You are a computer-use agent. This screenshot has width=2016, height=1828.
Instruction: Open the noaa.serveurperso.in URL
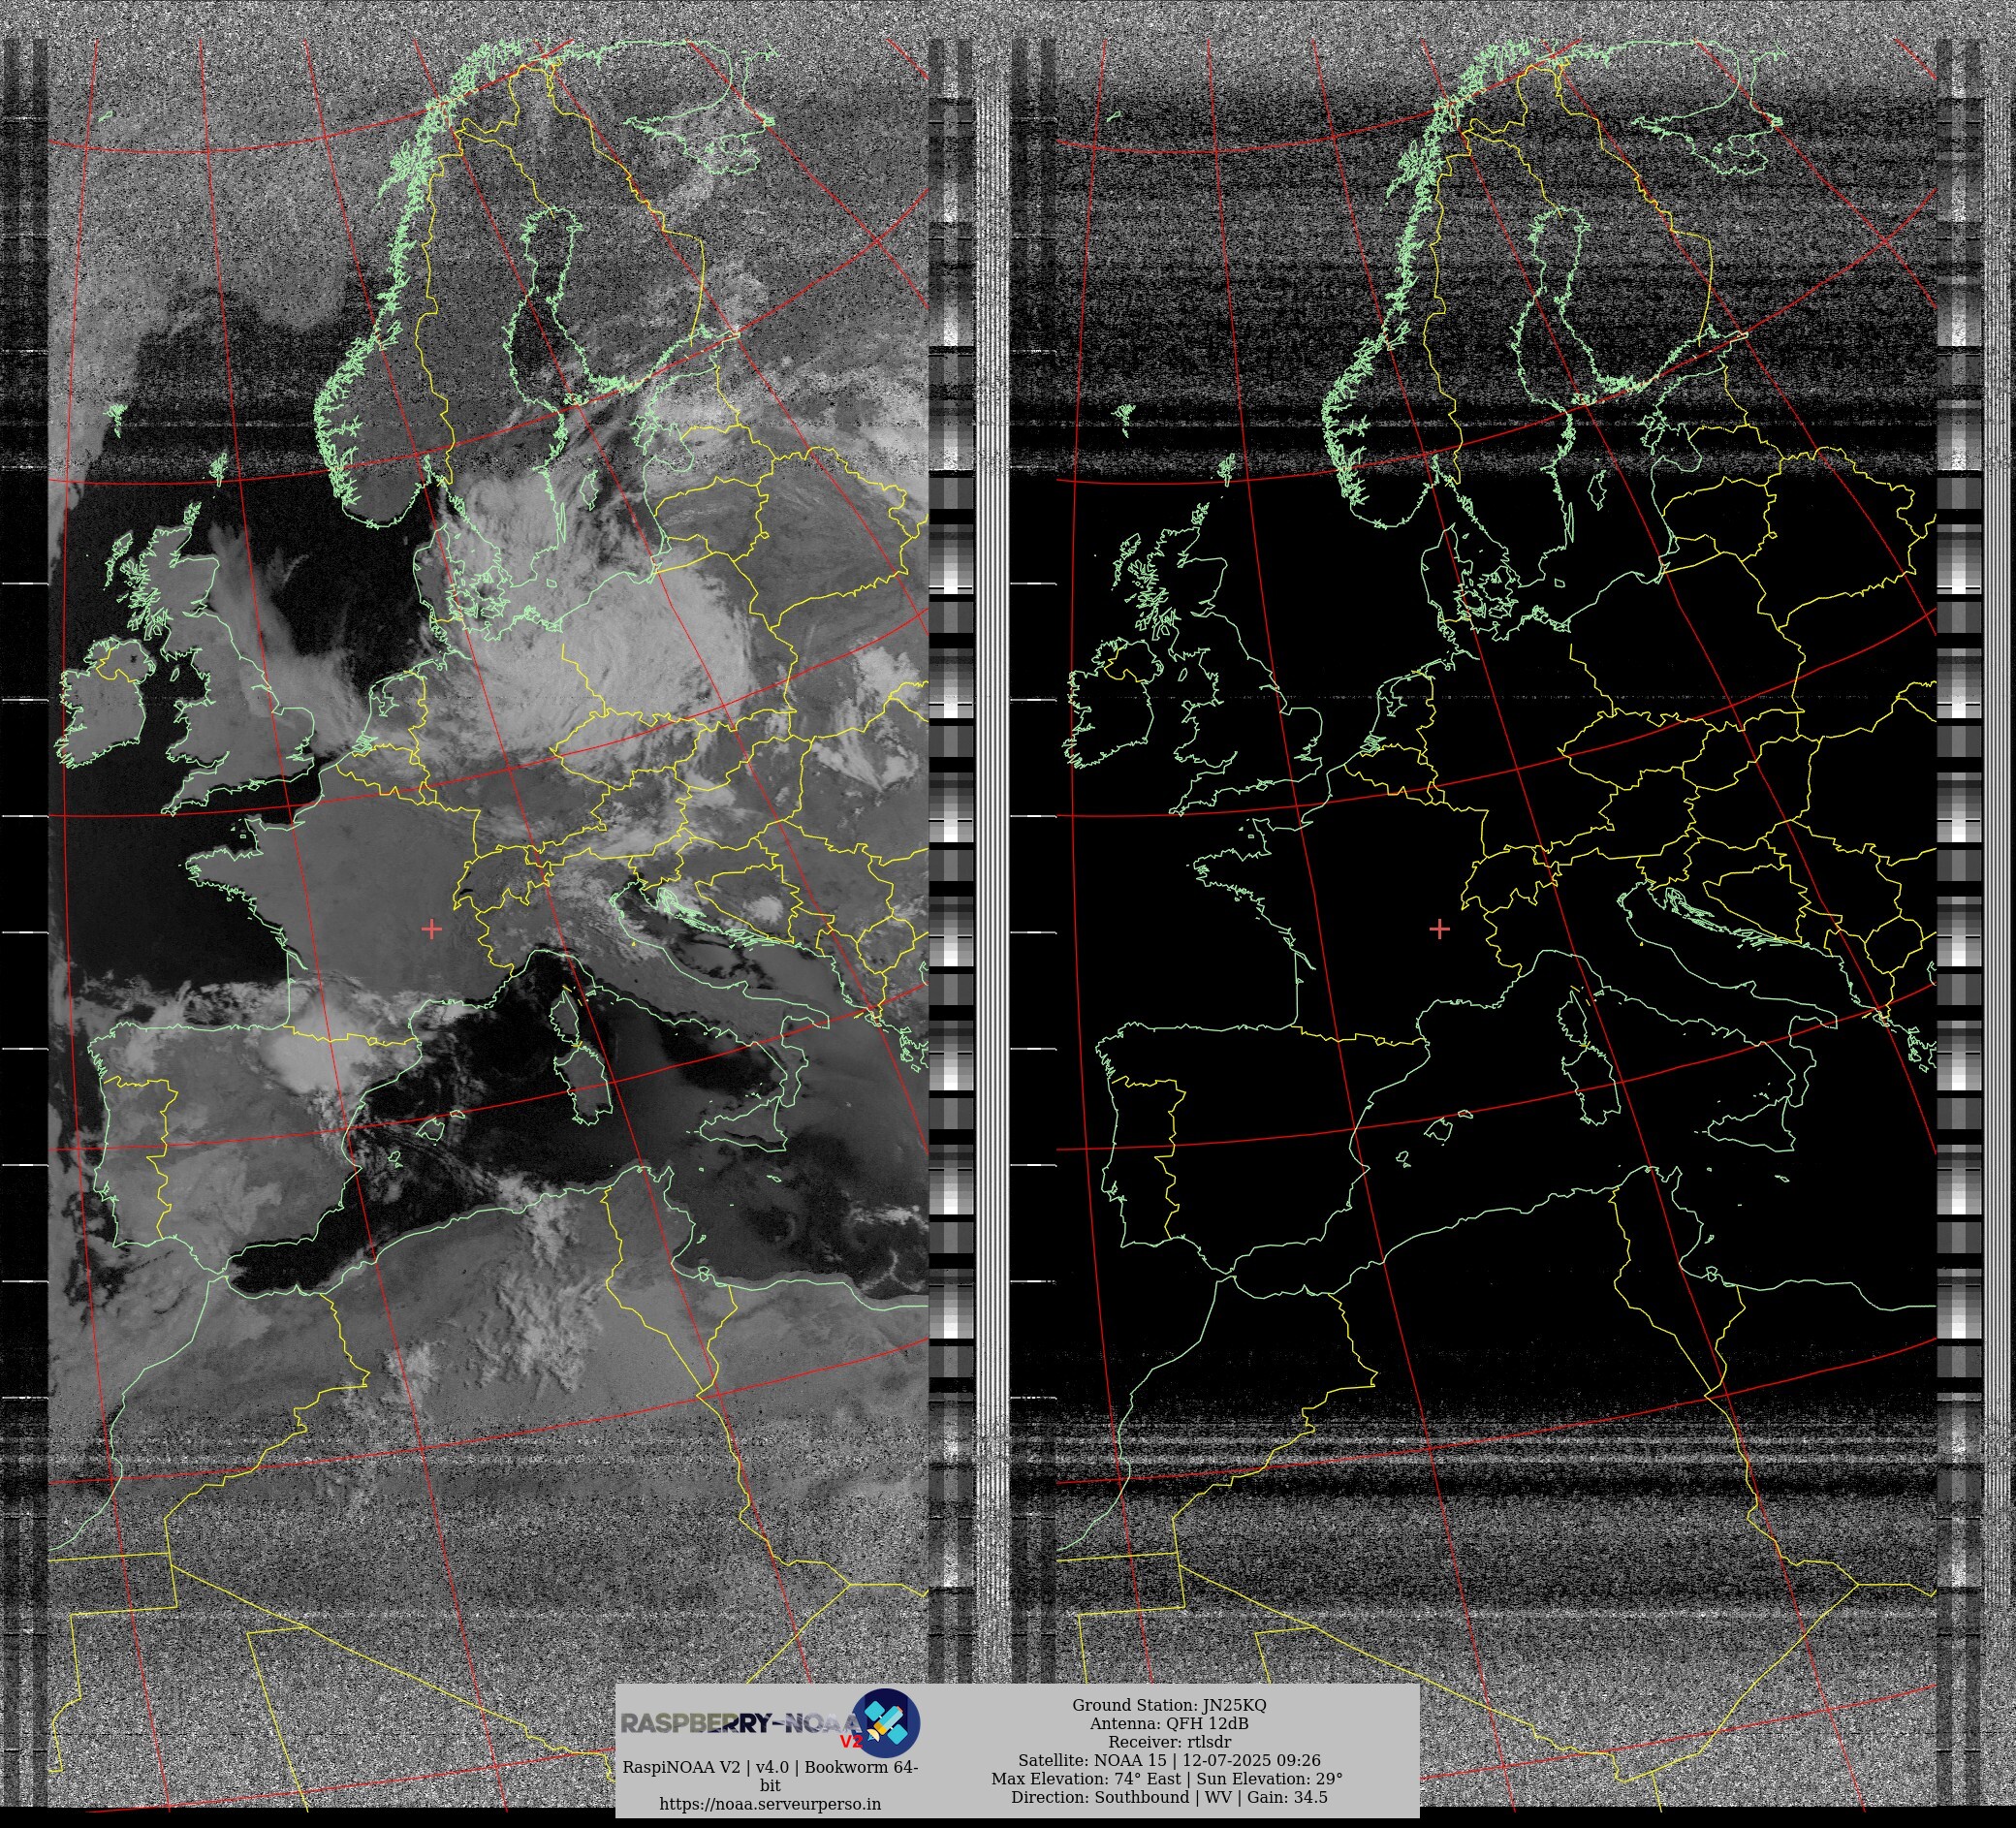tap(770, 1804)
